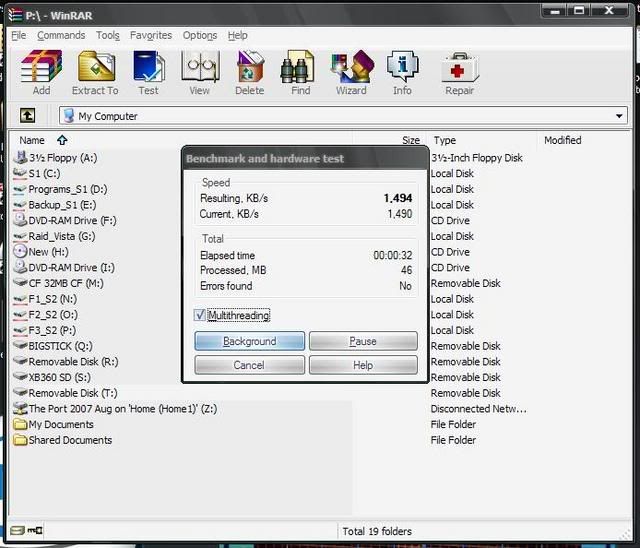The height and width of the screenshot is (548, 640).
Task: Open the Tools menu
Action: point(108,35)
